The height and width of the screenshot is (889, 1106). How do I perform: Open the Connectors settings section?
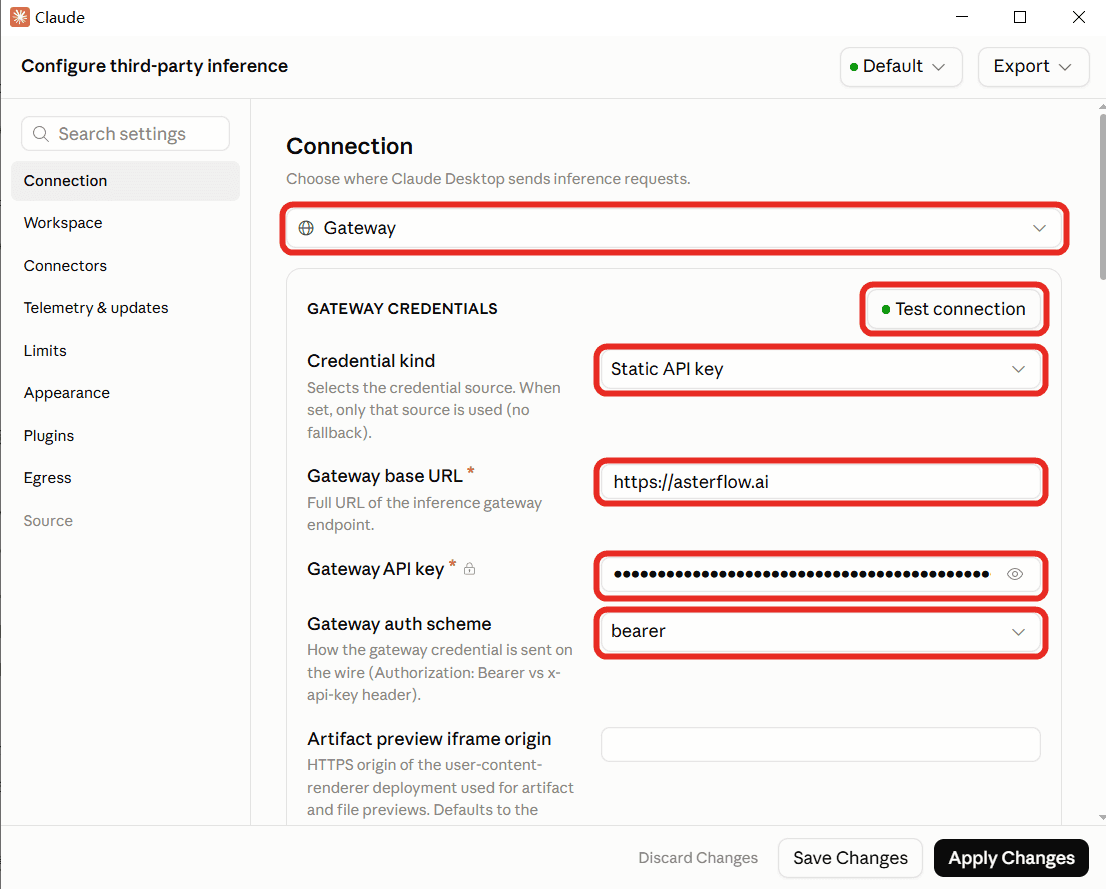point(126,266)
